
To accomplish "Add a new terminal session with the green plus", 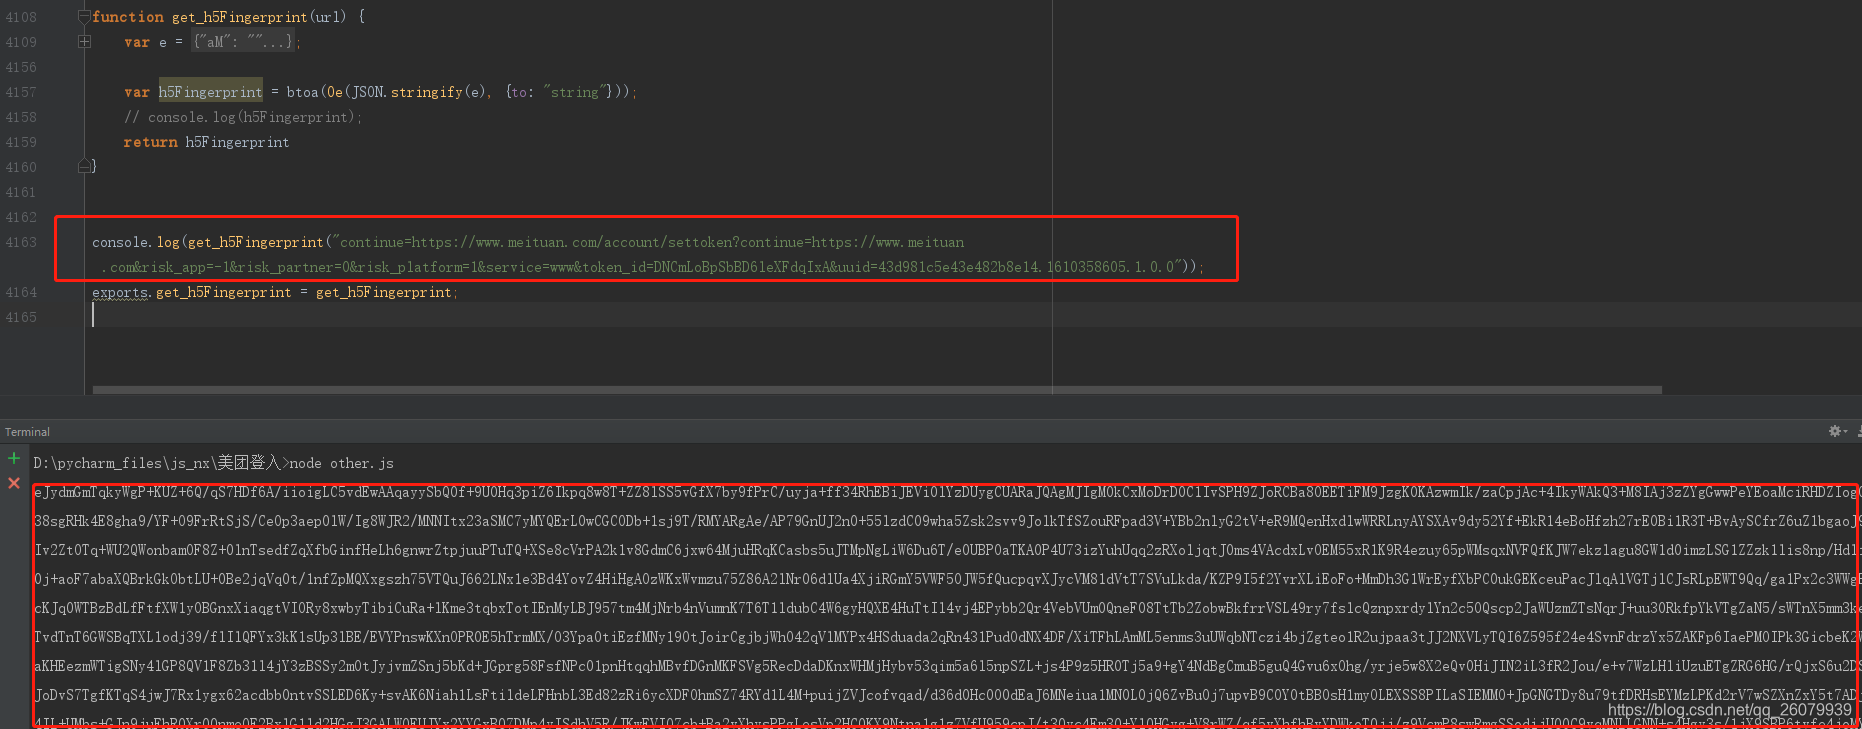I will tap(14, 458).
